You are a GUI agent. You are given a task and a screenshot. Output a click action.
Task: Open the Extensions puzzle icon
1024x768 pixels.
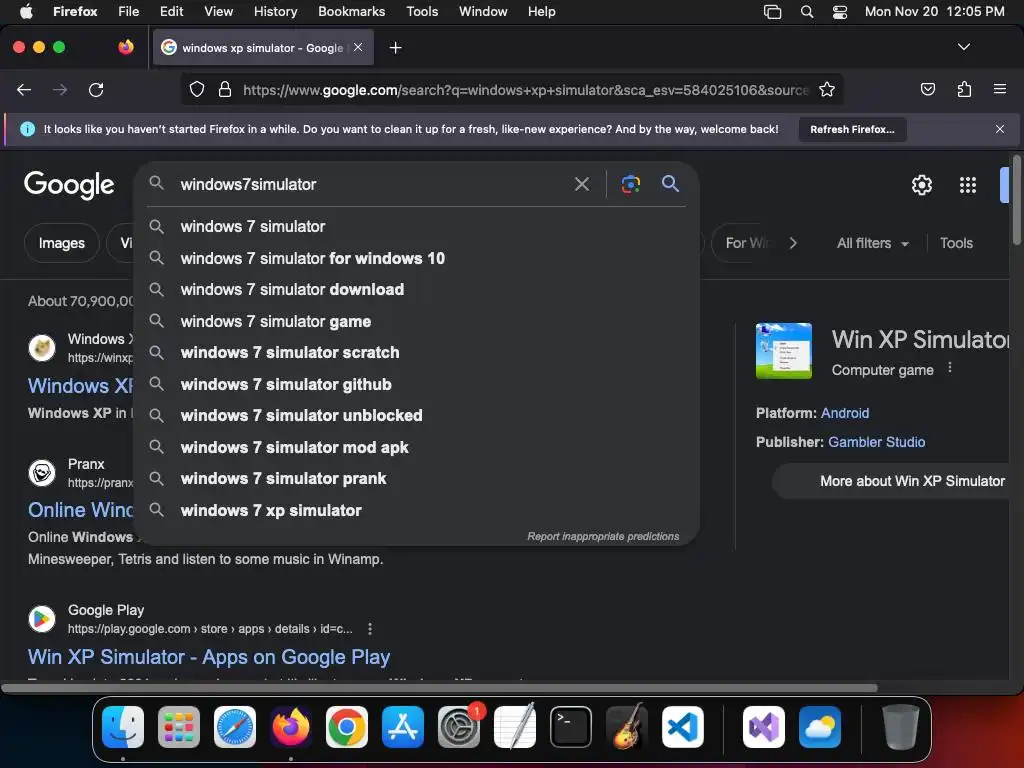coord(964,89)
